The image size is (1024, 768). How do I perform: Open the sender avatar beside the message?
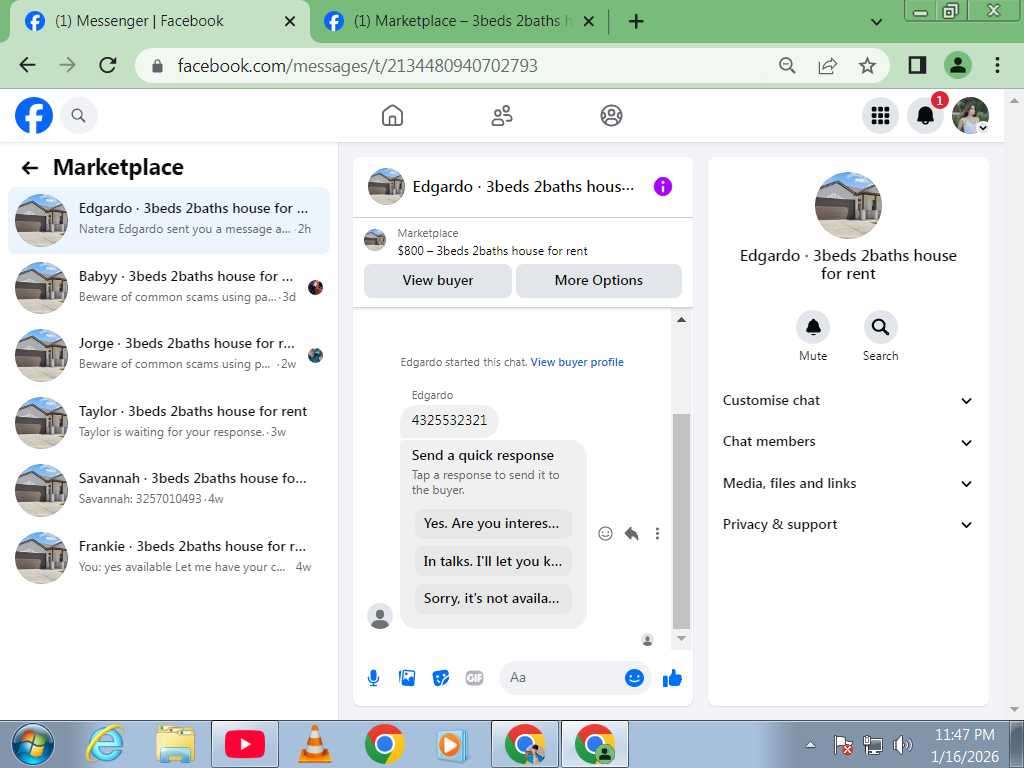tap(380, 616)
